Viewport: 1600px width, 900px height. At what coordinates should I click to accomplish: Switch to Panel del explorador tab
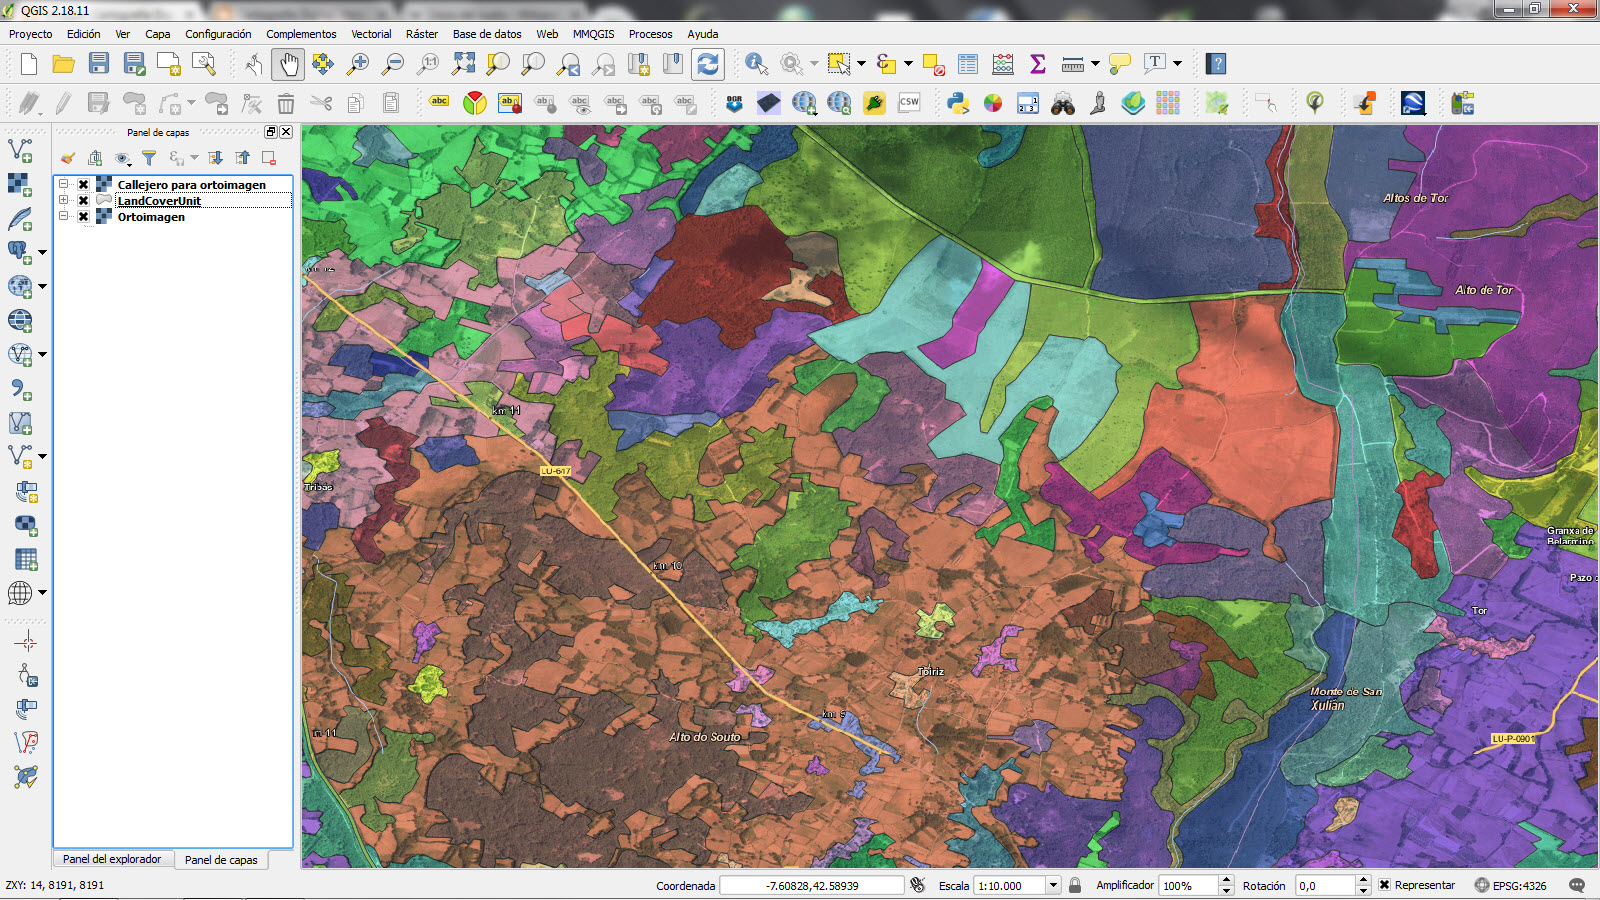[112, 859]
